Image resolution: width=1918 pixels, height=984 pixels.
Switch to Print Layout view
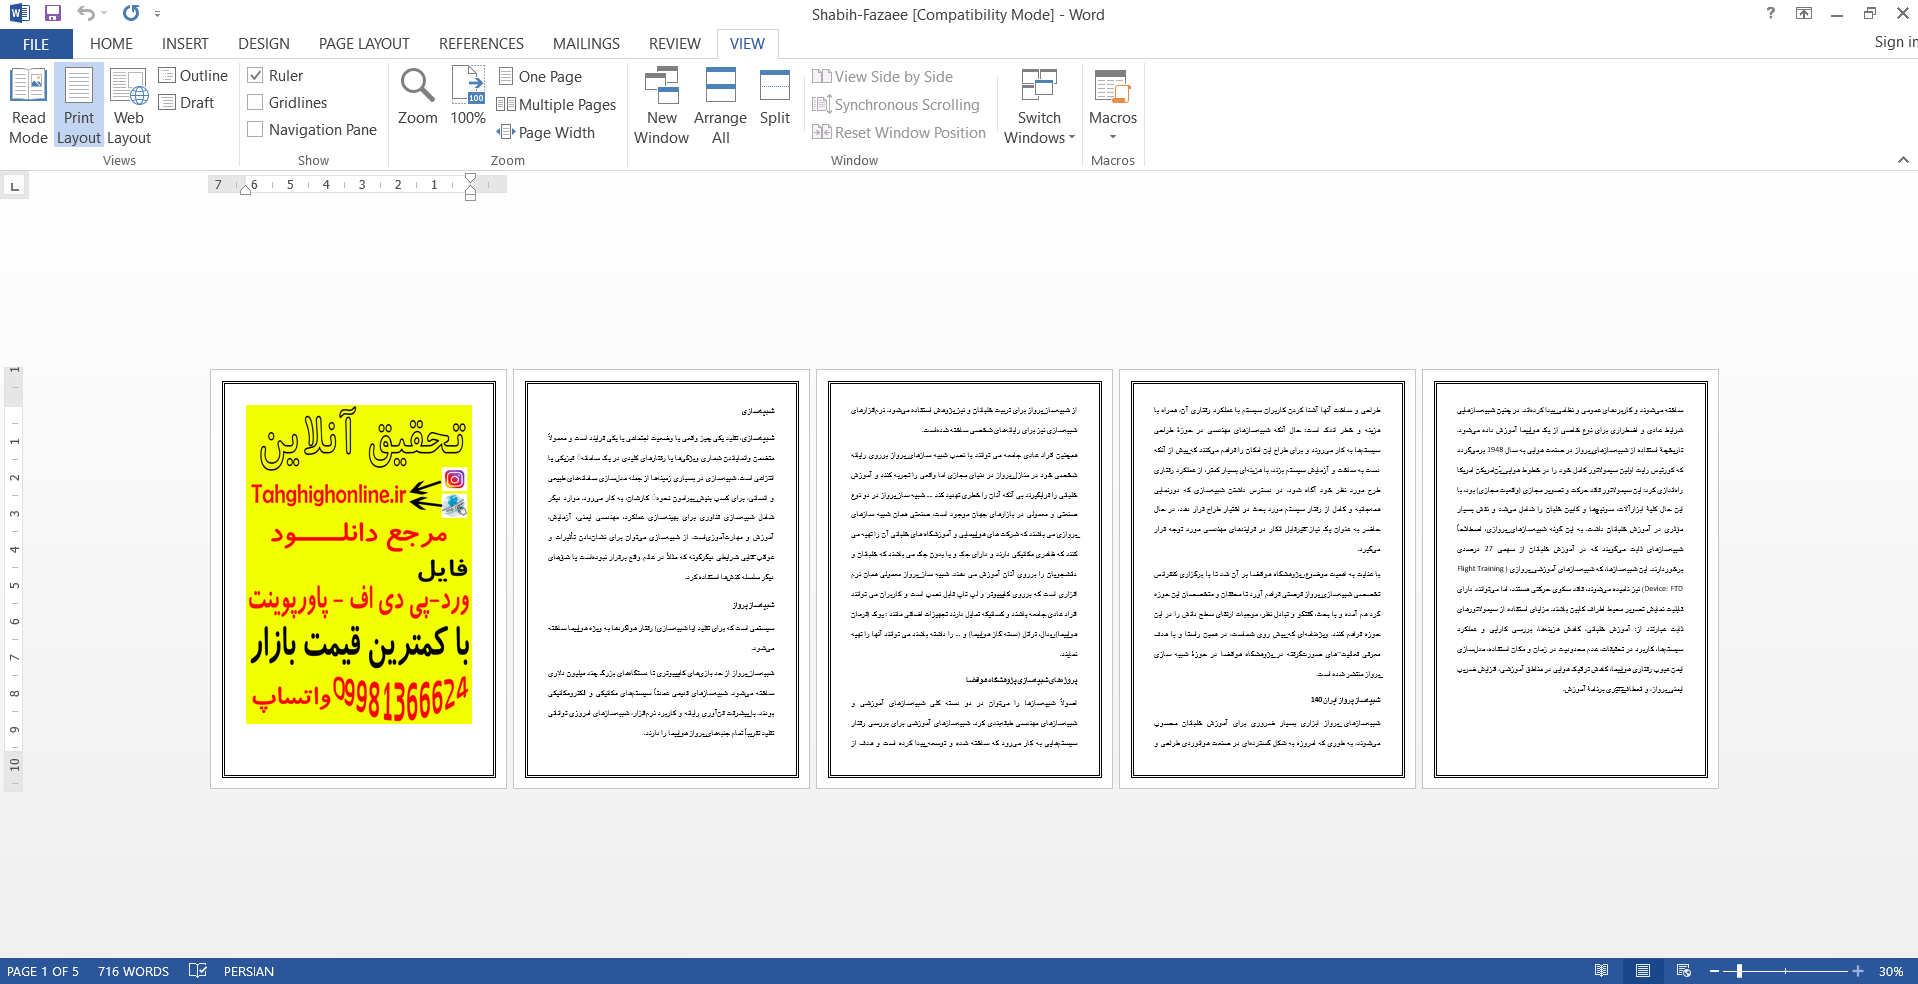click(79, 106)
